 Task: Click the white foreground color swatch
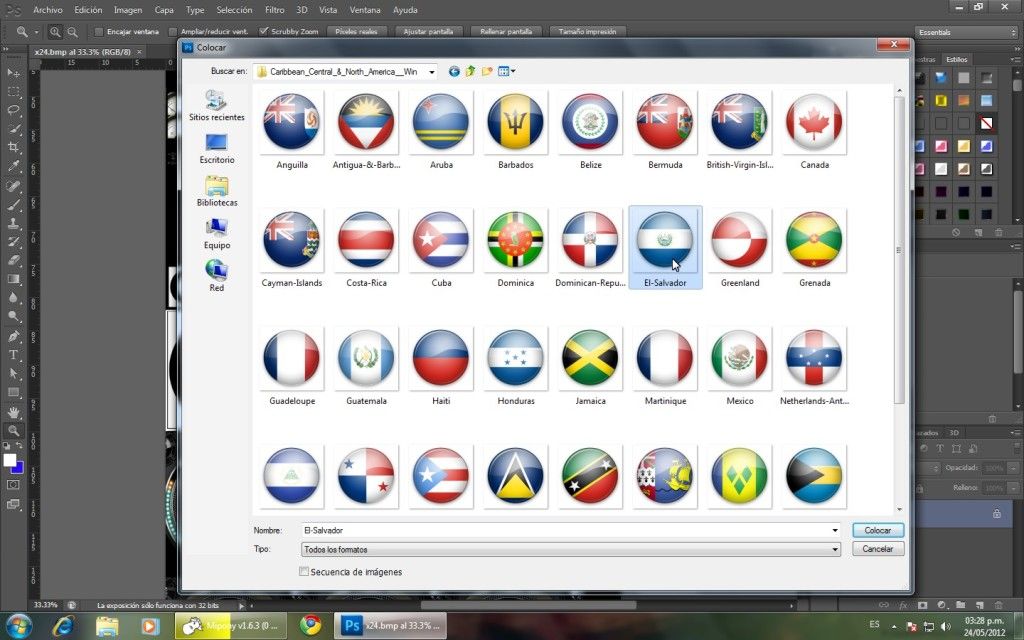(9, 460)
